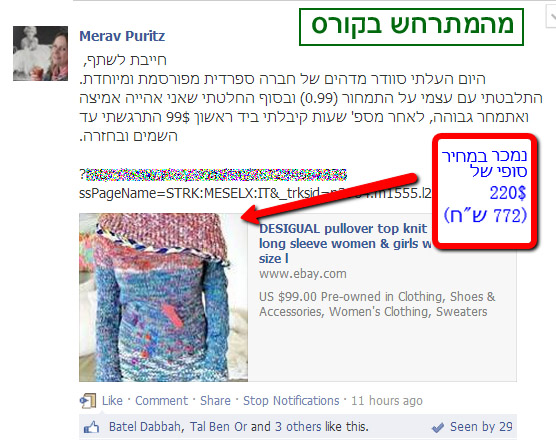Click the thumbs-up likes icon

91,427
